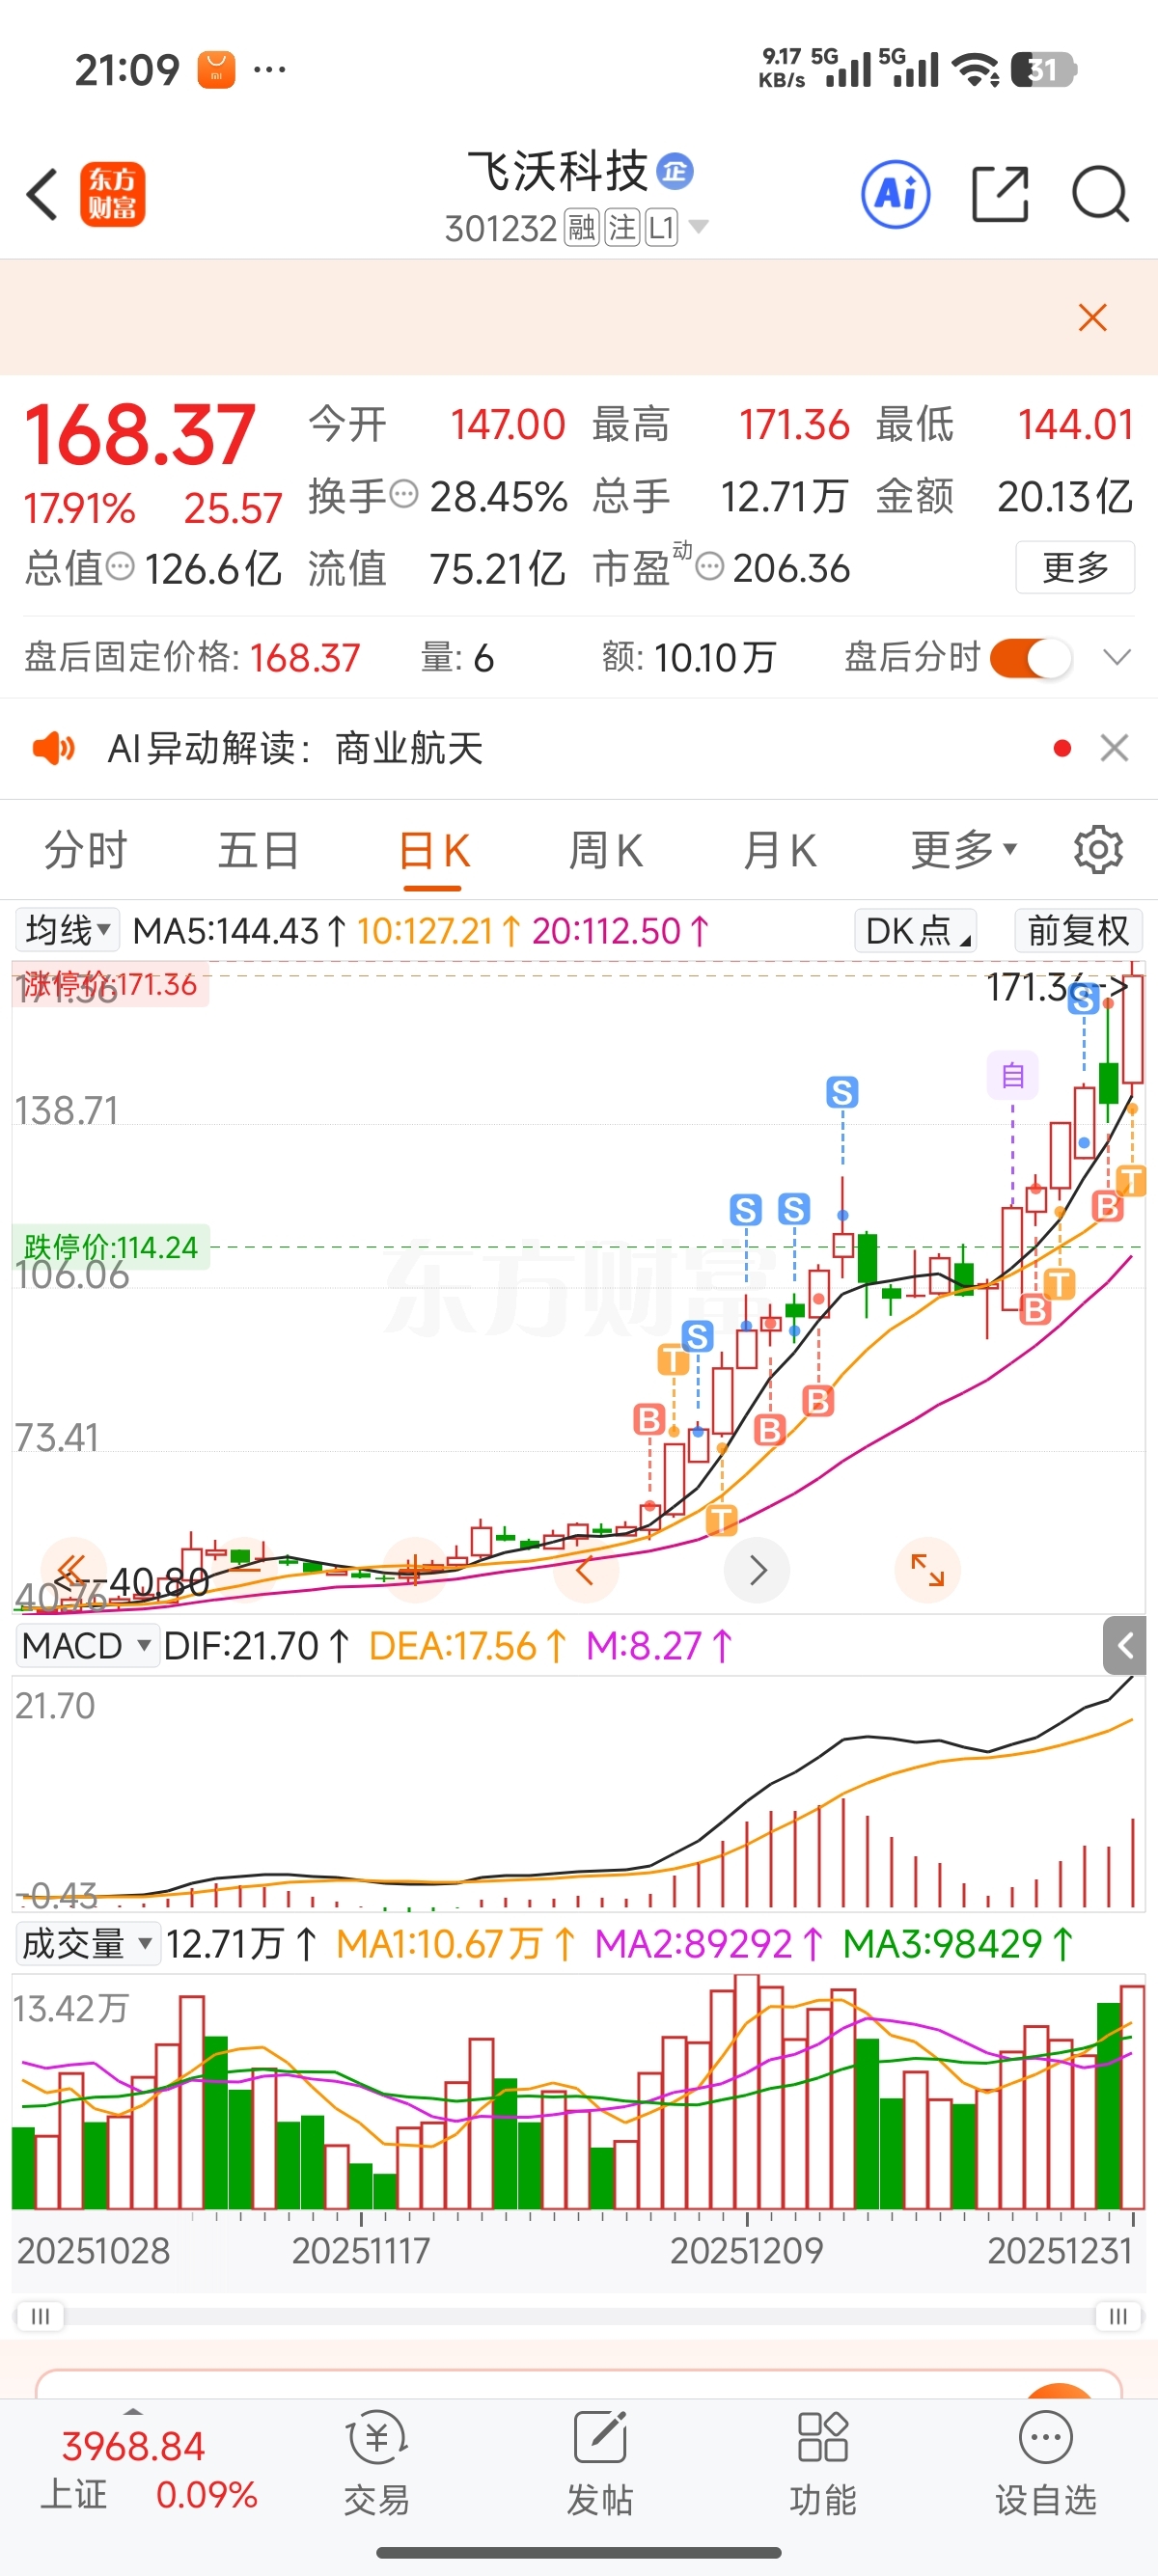This screenshot has width=1158, height=2576.
Task: Tap MA5:144.43 value
Action: 239,930
